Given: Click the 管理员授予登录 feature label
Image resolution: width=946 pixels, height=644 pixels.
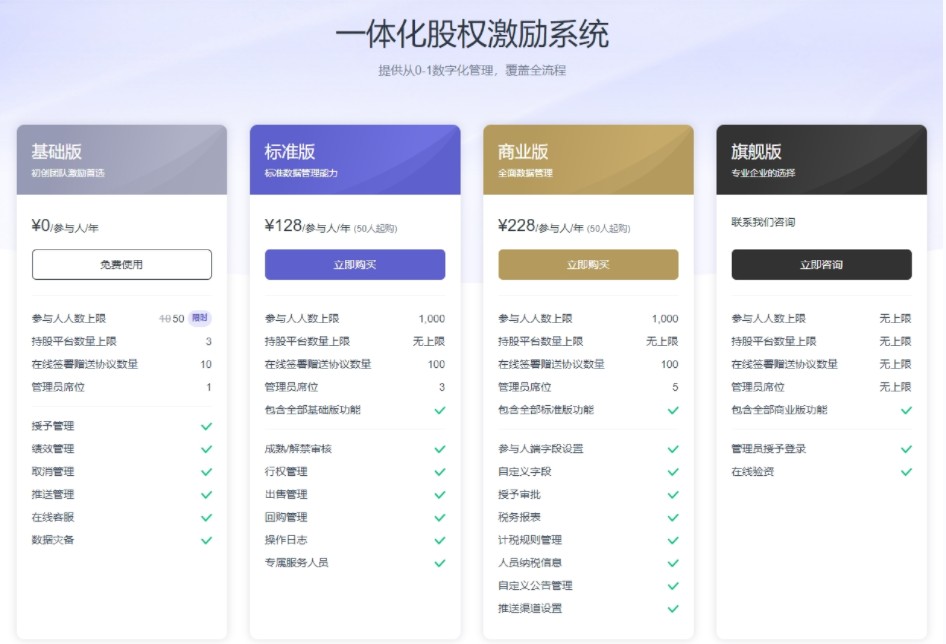Looking at the screenshot, I should point(769,449).
